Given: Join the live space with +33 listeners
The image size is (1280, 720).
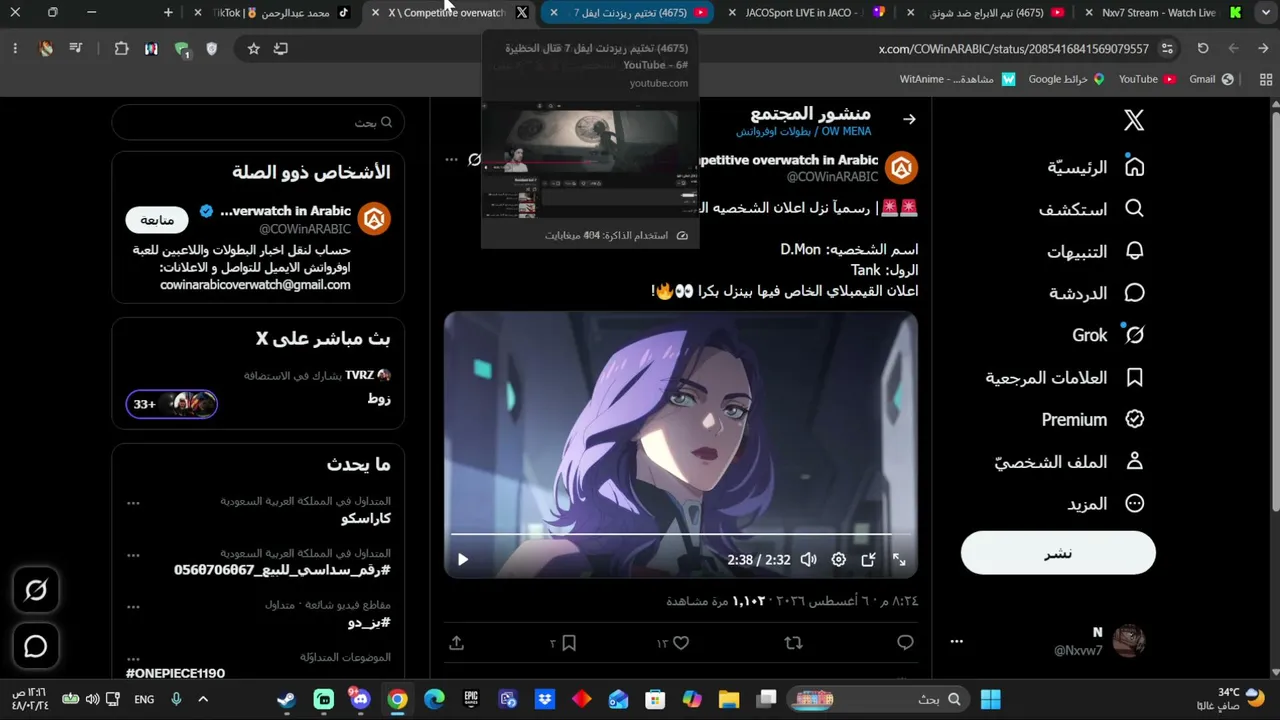Looking at the screenshot, I should tap(171, 404).
